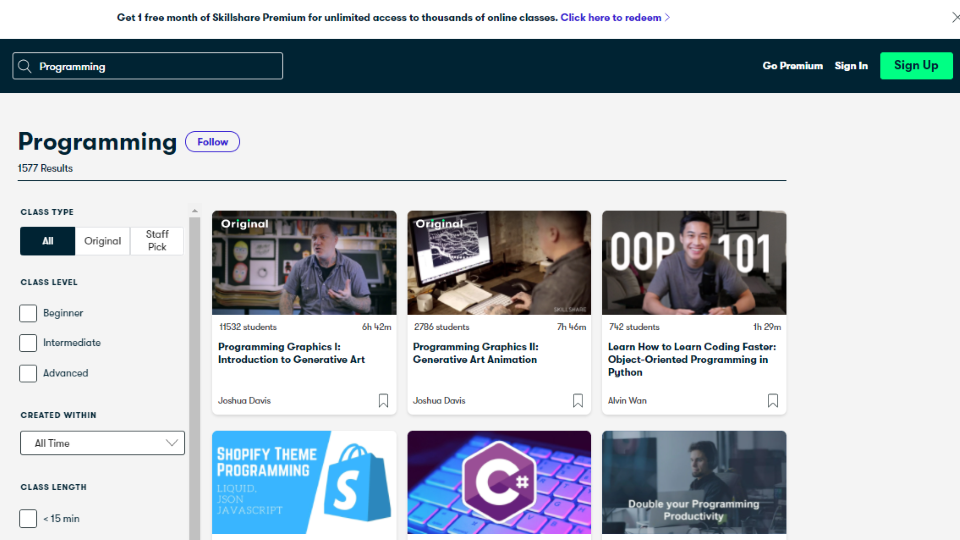
Task: Follow the Programming topic
Action: tap(212, 141)
